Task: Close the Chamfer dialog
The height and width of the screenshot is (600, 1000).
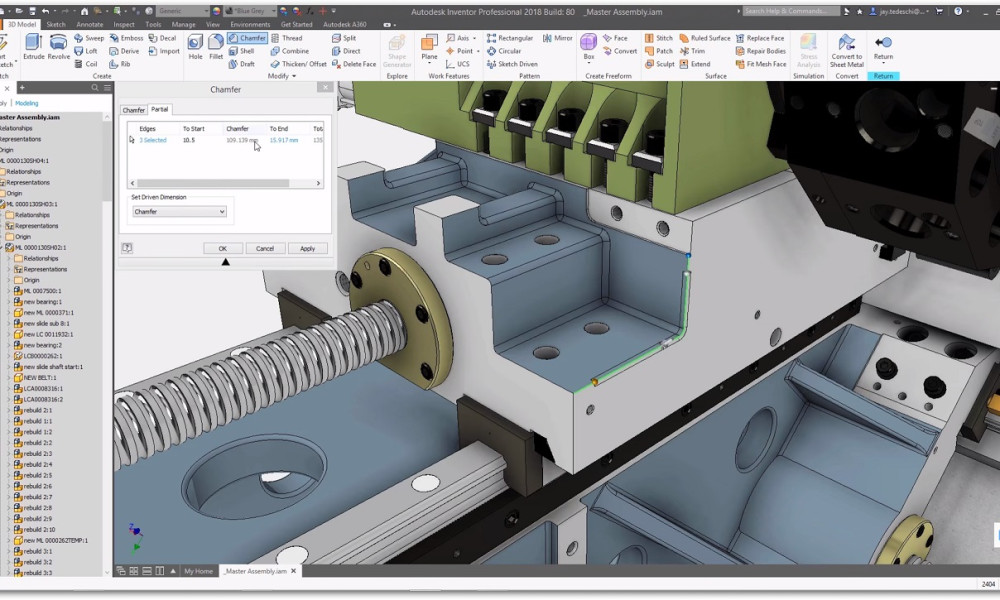Action: 325,87
